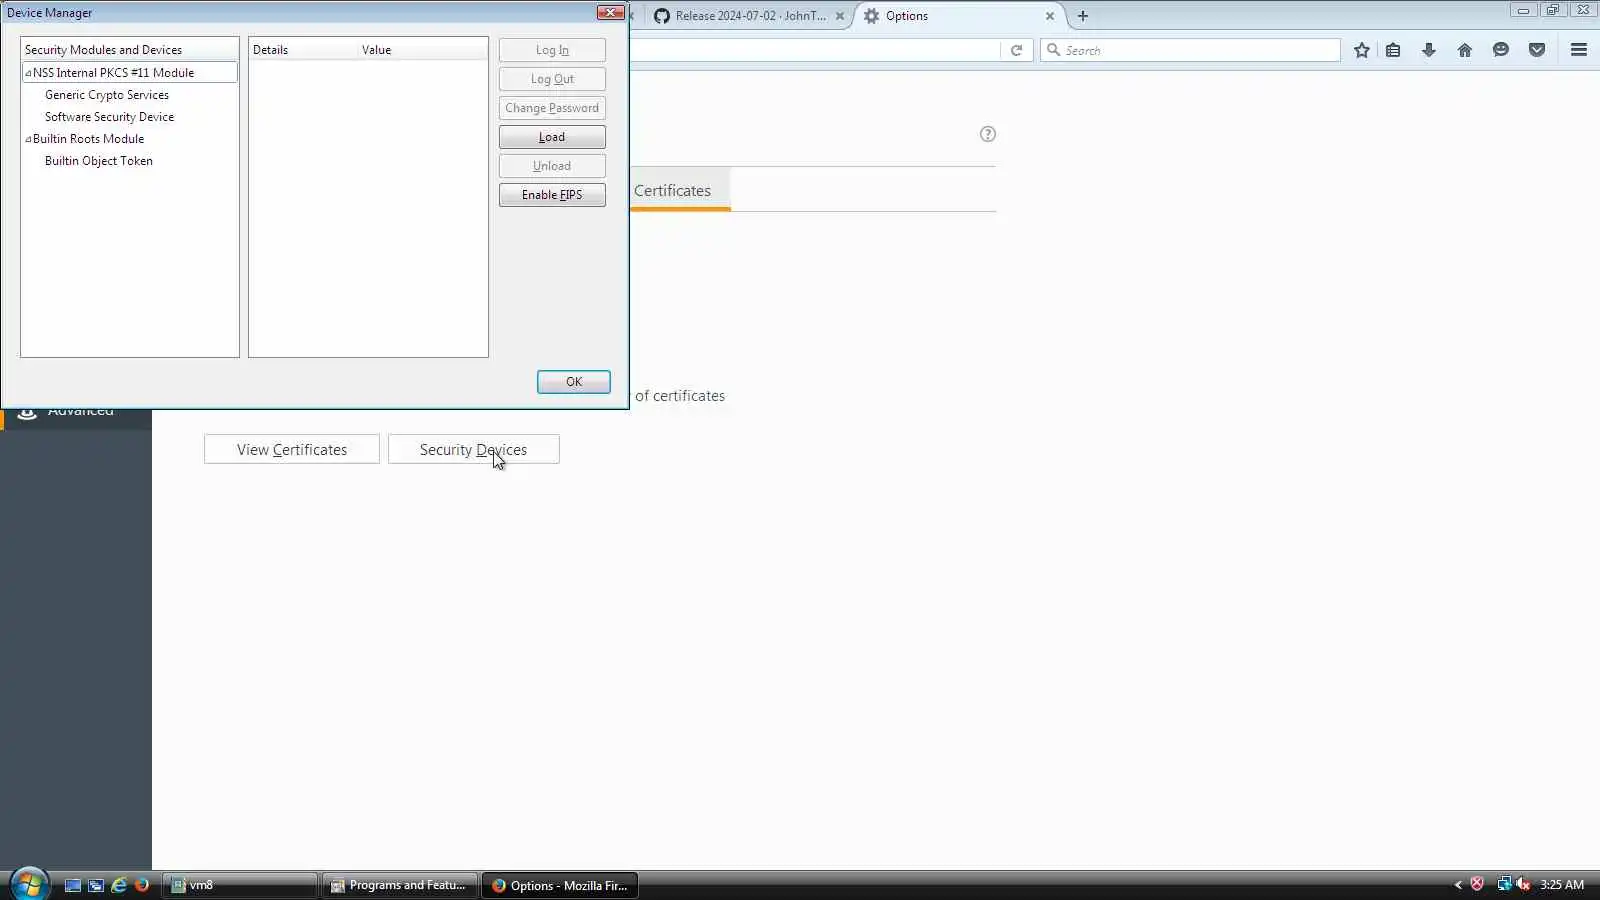Select the Options browser tab
Image resolution: width=1600 pixels, height=900 pixels.
click(960, 16)
